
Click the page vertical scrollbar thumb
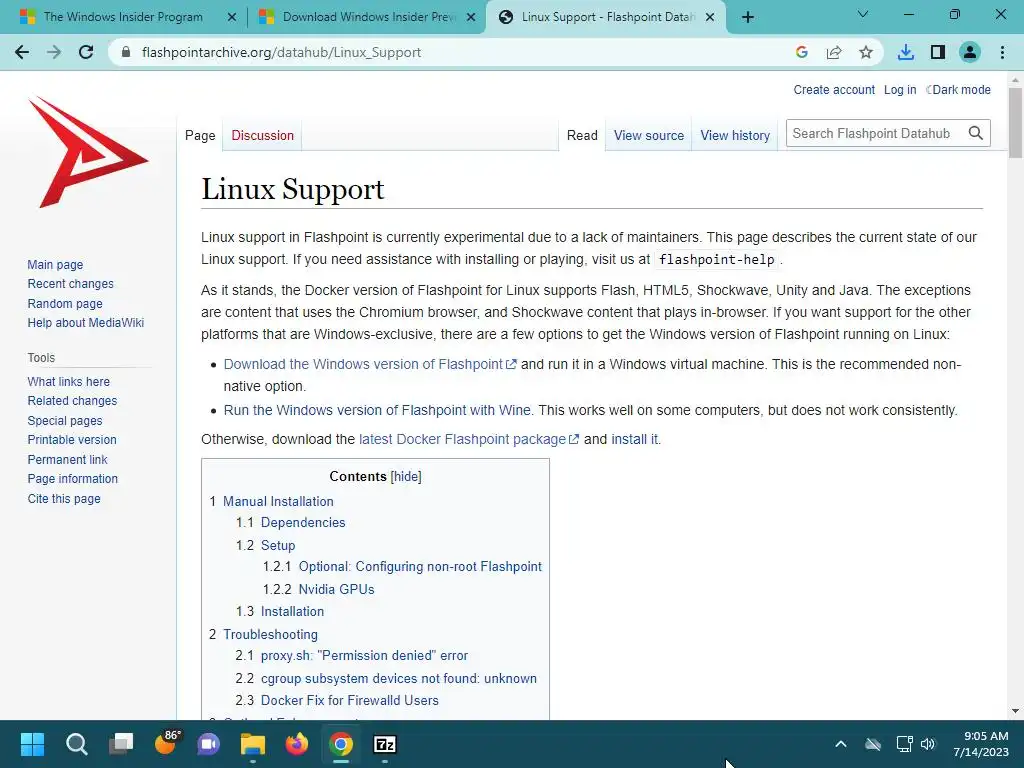pos(1015,122)
